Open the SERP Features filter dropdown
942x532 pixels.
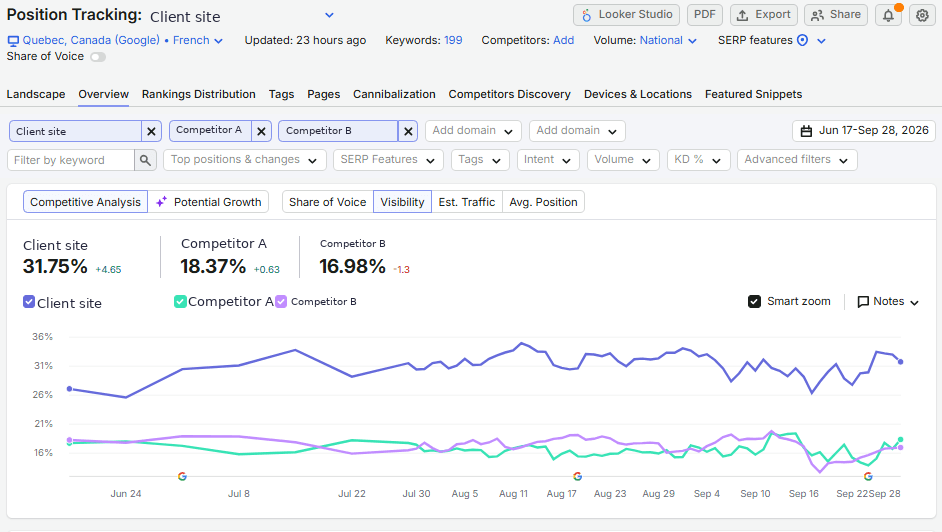[x=388, y=160]
